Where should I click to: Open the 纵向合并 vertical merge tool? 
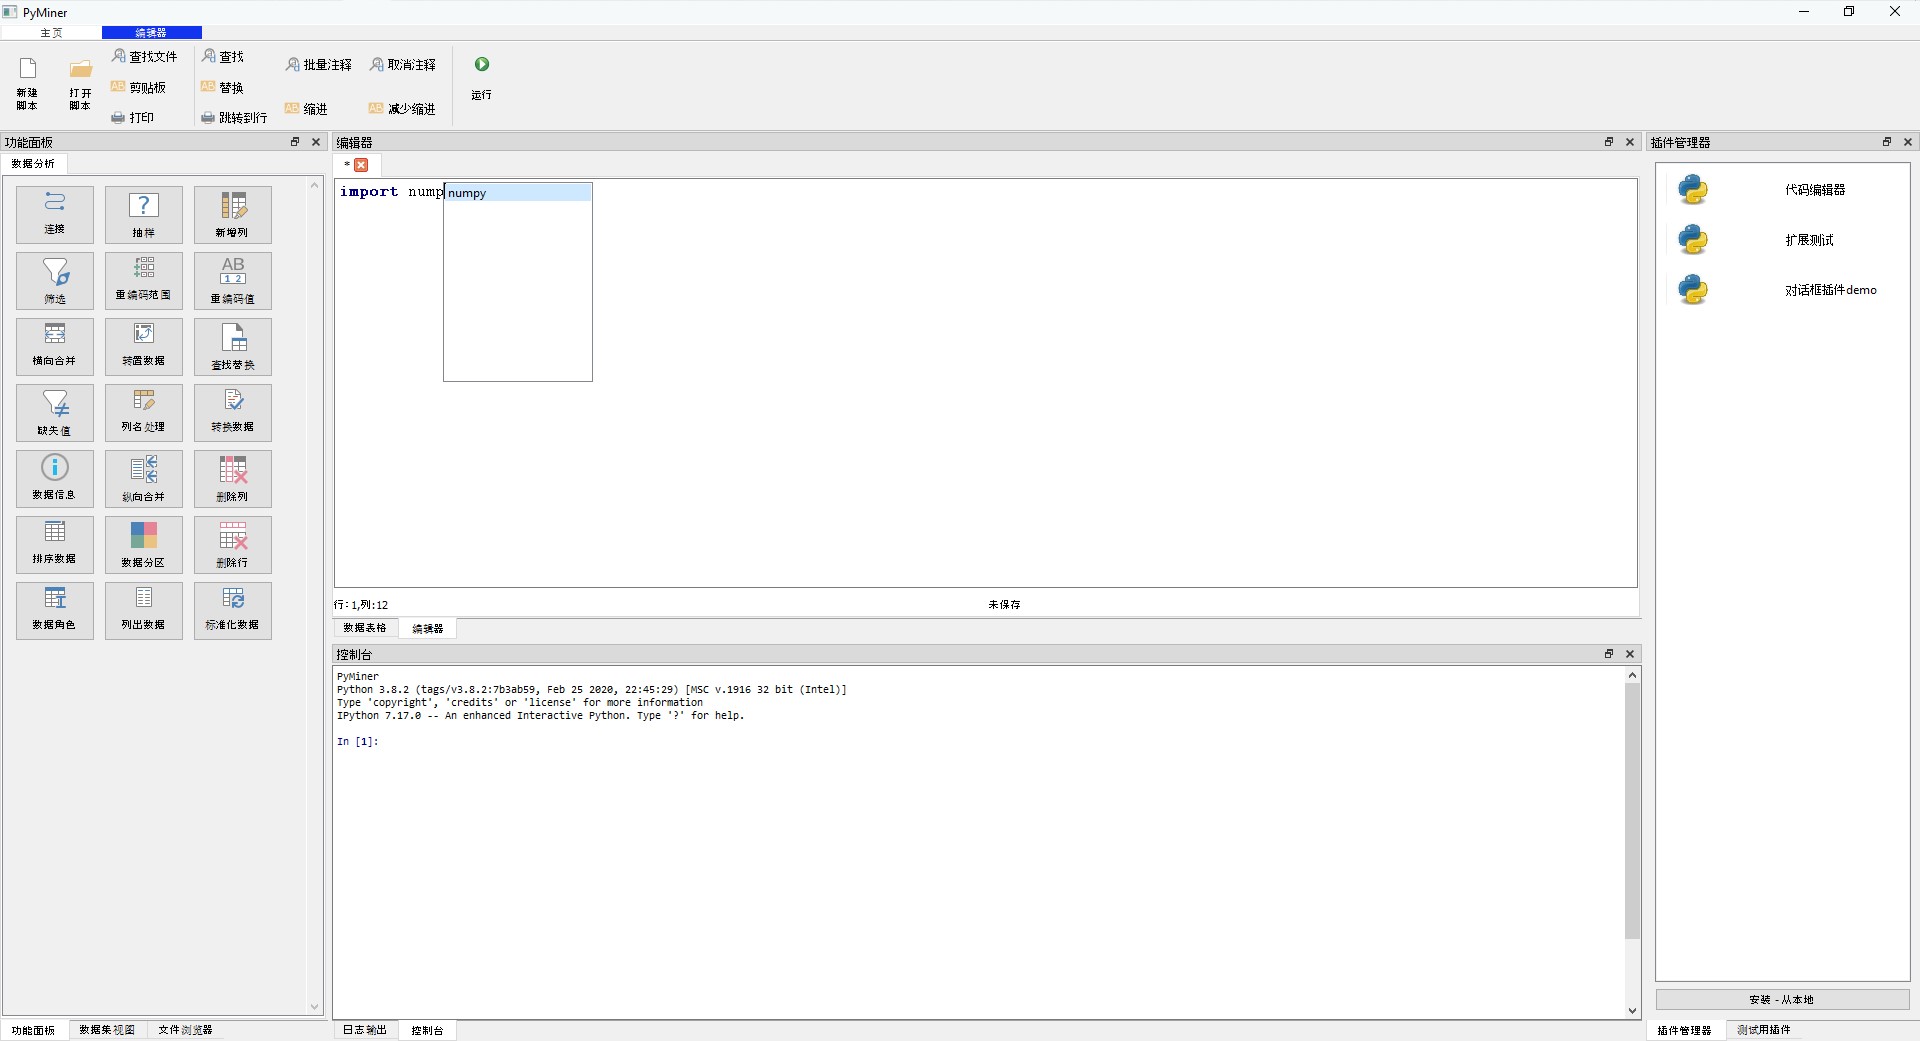144,478
